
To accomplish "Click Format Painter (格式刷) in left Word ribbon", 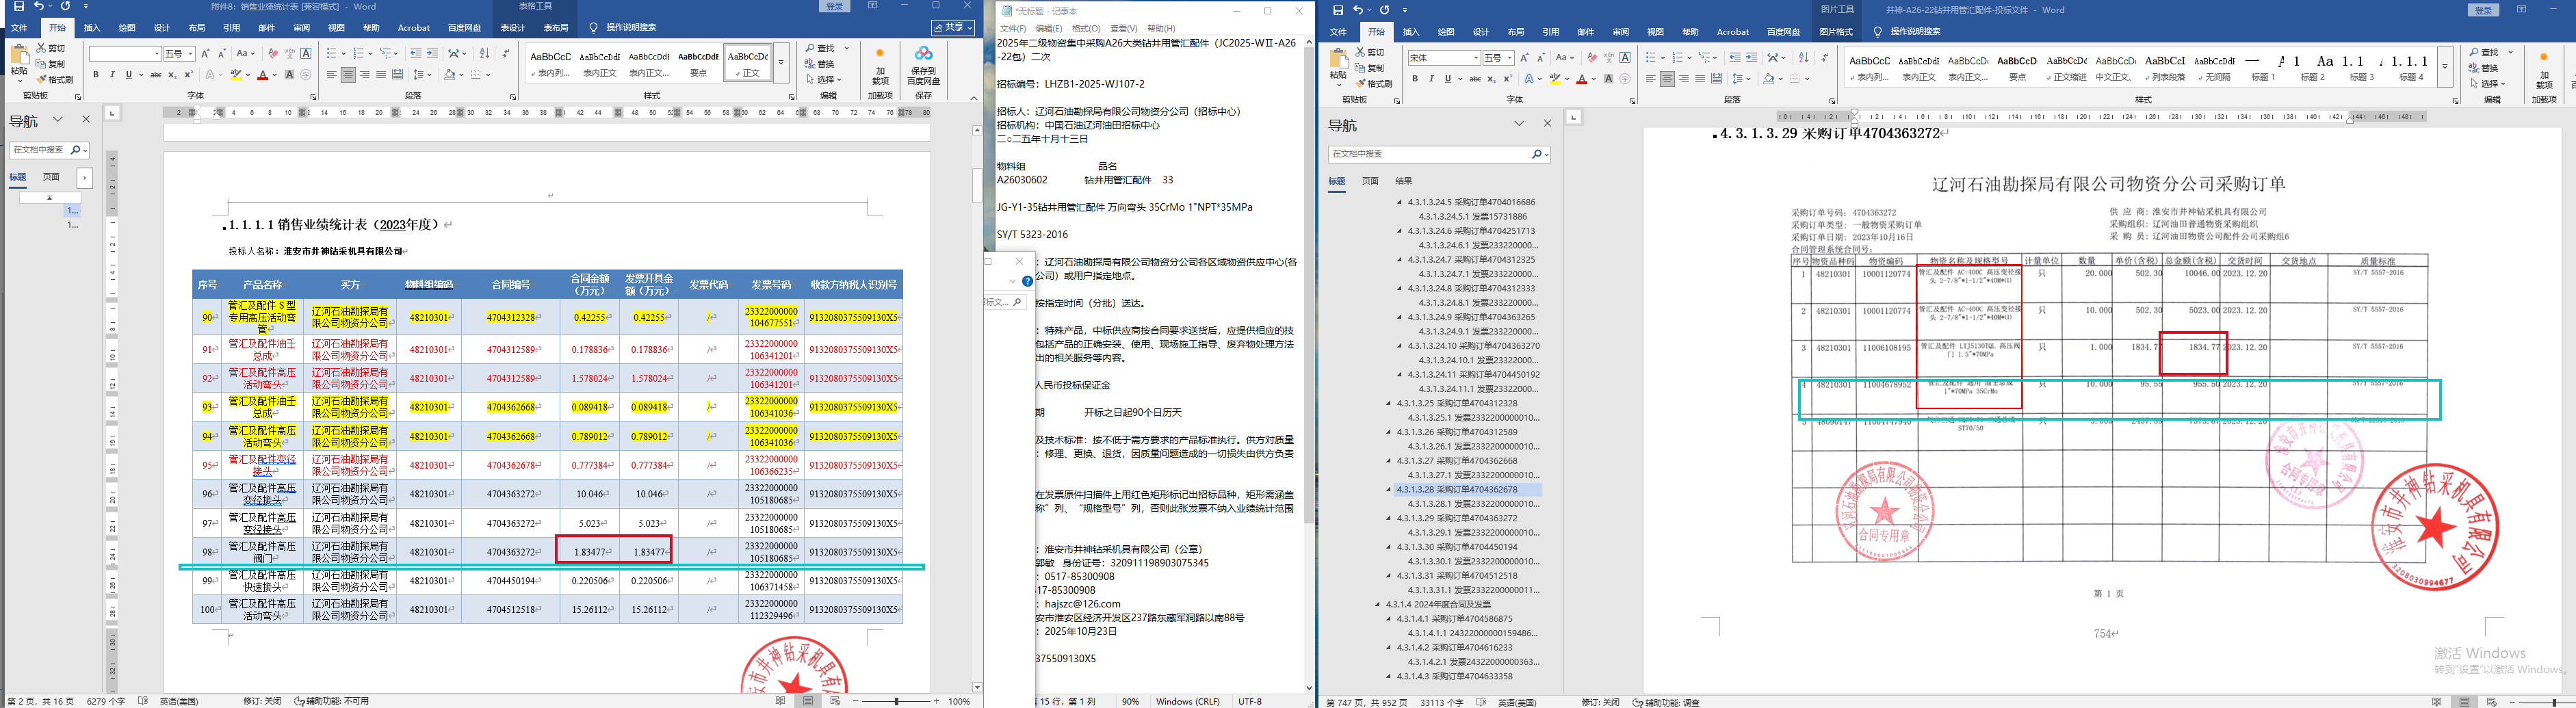I will tap(55, 80).
